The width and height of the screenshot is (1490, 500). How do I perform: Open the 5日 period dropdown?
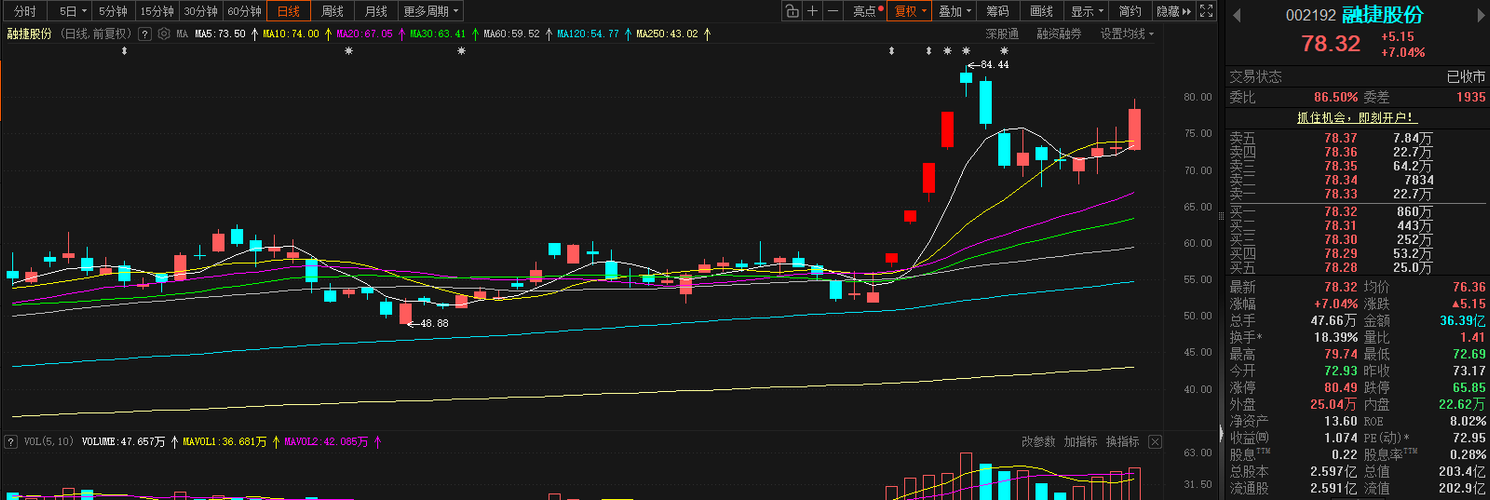(x=71, y=12)
